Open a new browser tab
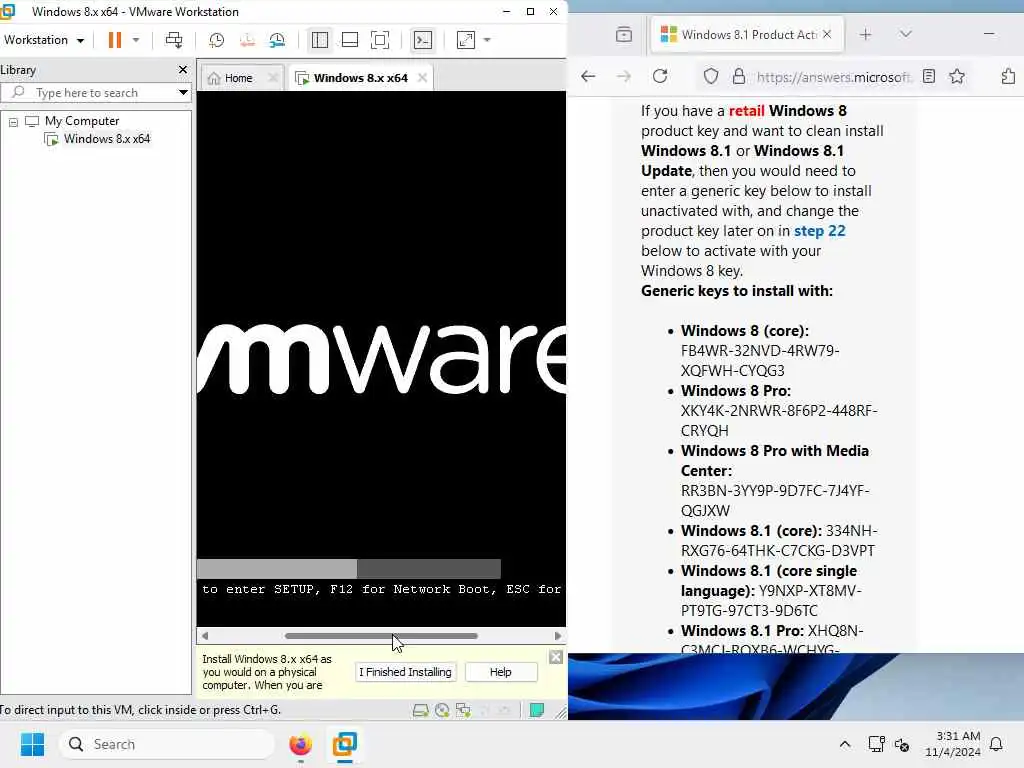 pos(865,35)
